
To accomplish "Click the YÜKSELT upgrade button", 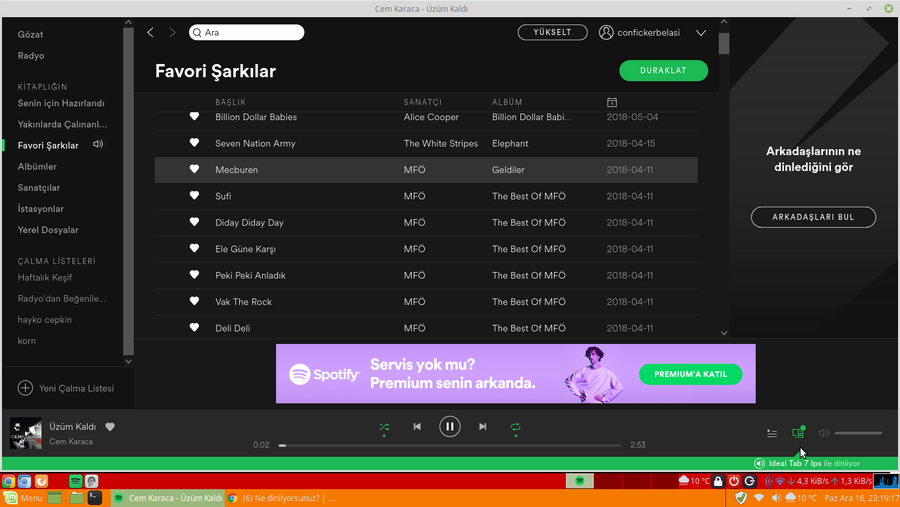I will tap(552, 33).
